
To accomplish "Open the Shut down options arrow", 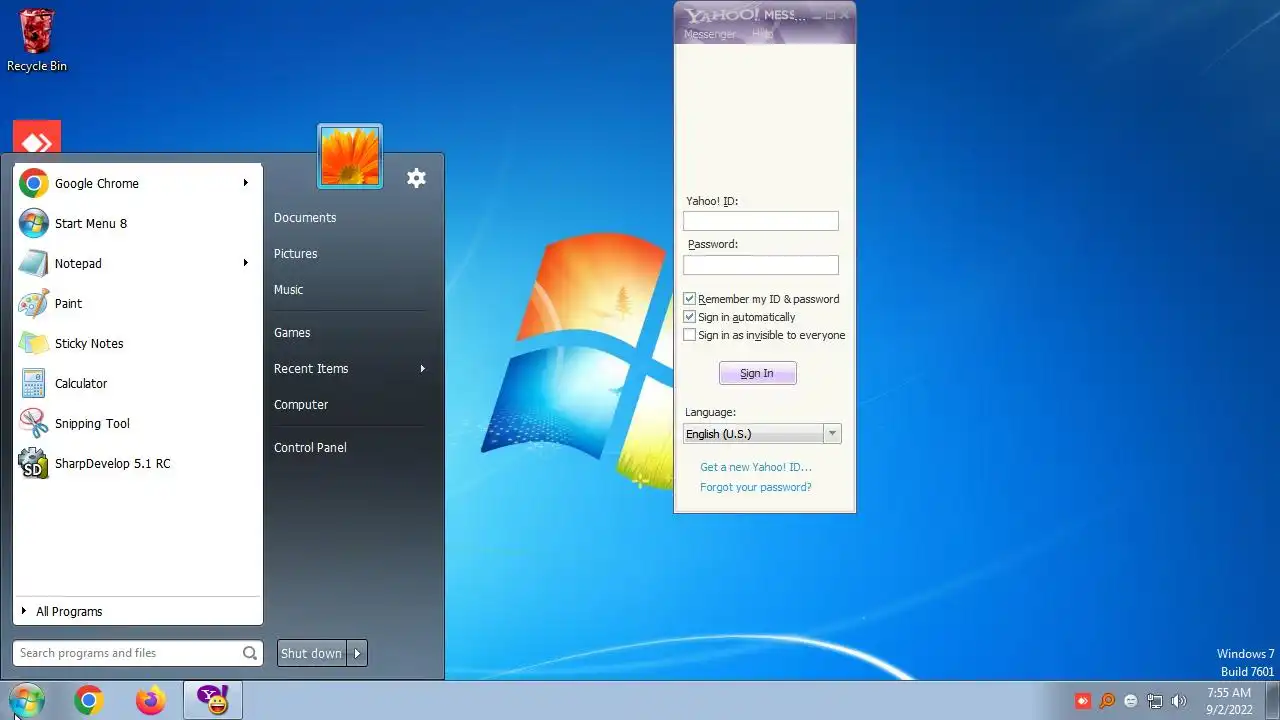I will 357,654.
